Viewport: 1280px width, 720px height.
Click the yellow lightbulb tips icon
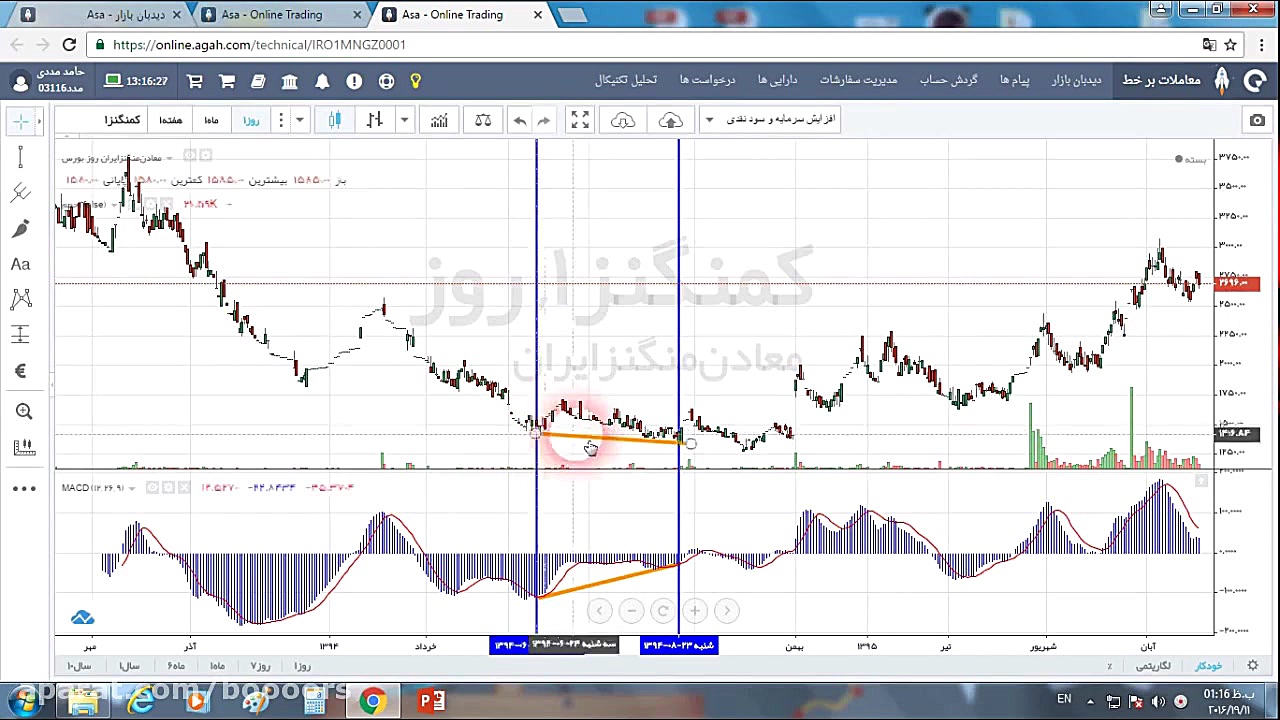click(x=416, y=81)
